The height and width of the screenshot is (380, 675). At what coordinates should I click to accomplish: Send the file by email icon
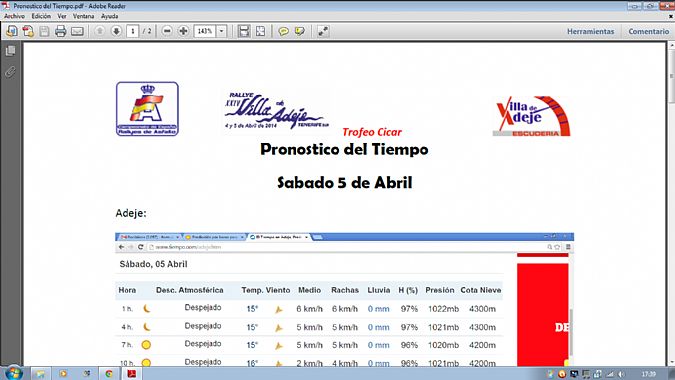(77, 31)
